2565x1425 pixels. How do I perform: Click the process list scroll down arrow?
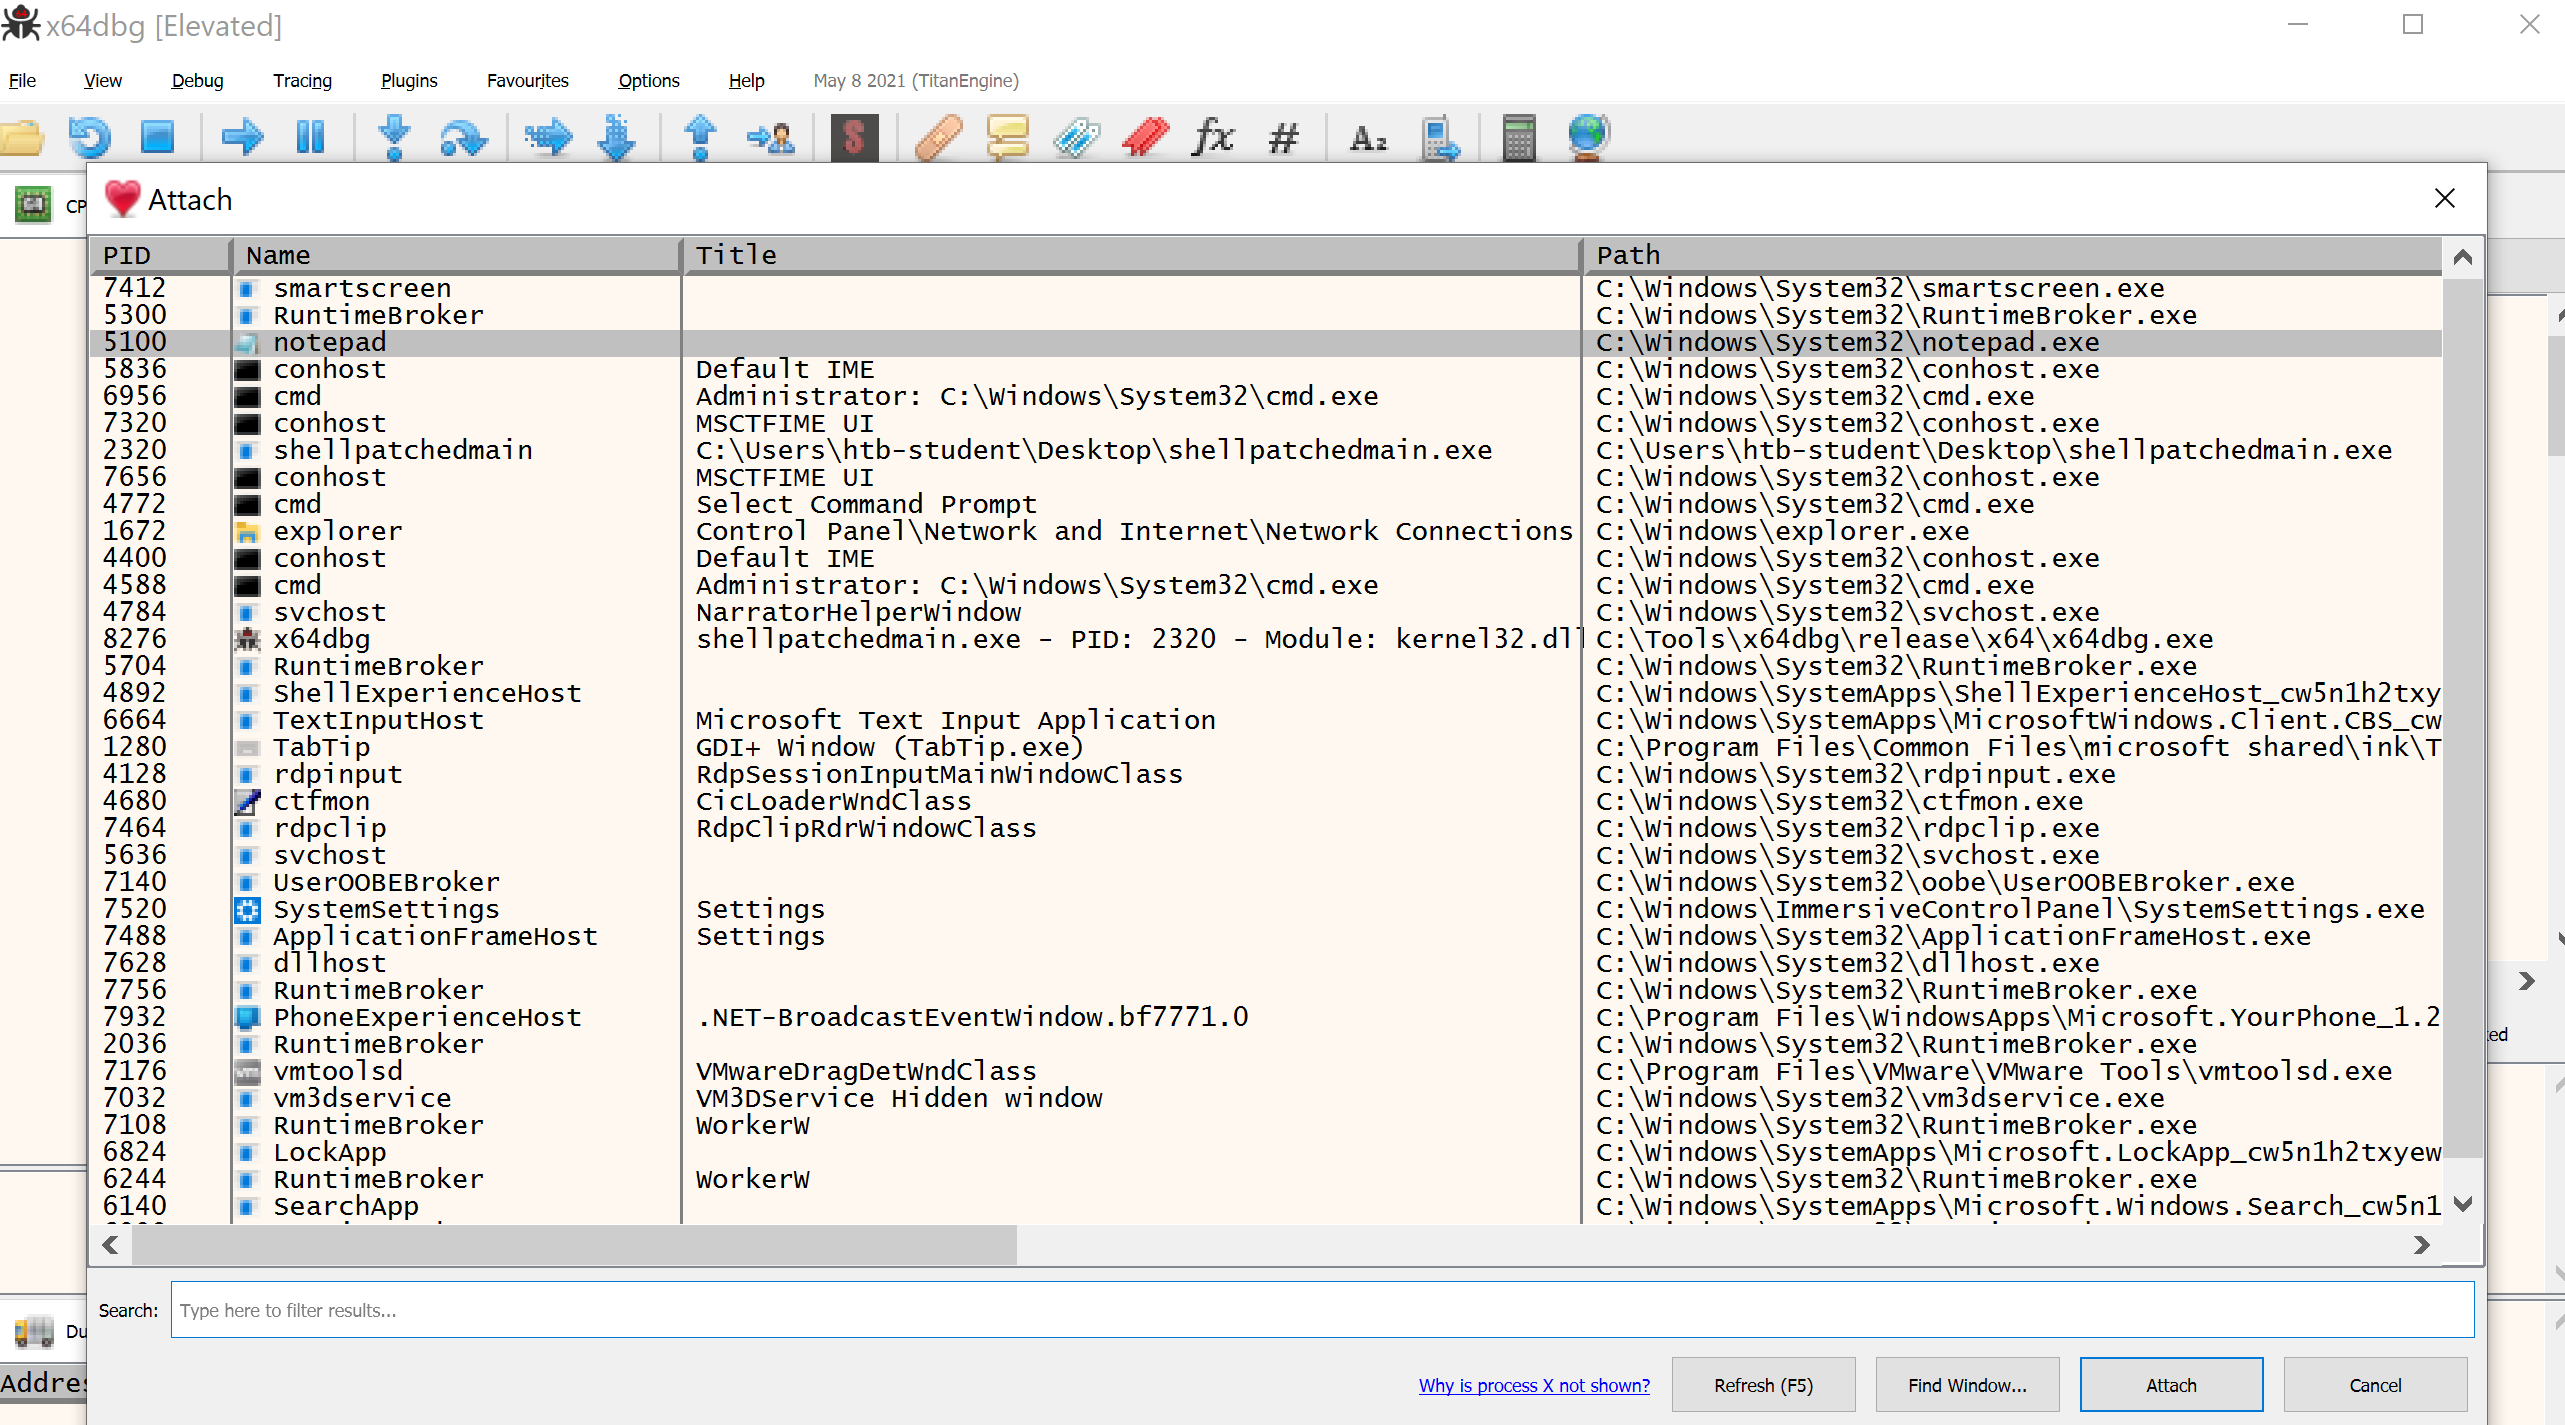click(x=2463, y=1203)
